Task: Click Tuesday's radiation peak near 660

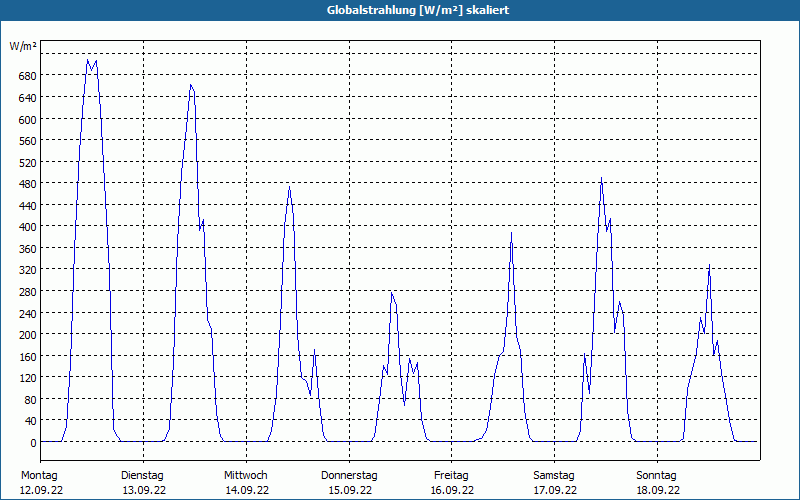Action: click(x=191, y=85)
